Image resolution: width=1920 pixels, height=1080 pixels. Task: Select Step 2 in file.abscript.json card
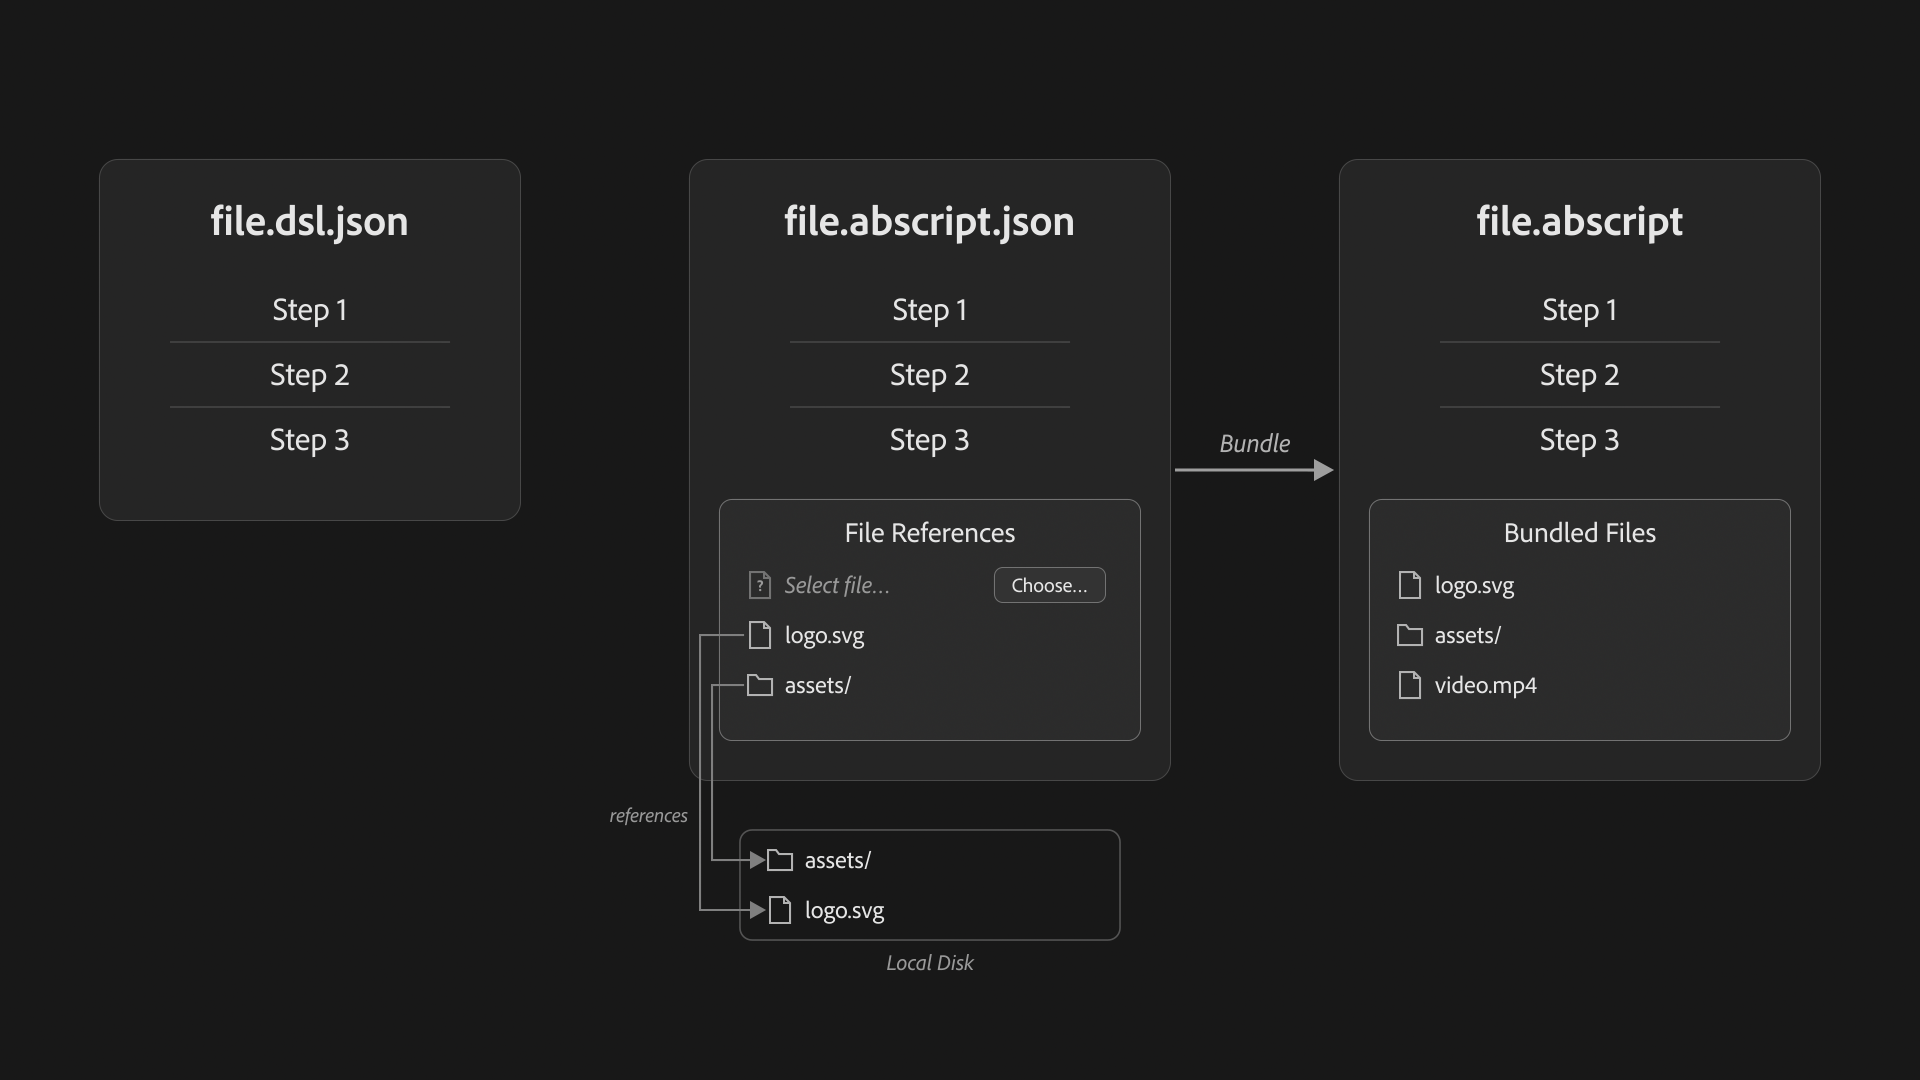[929, 375]
